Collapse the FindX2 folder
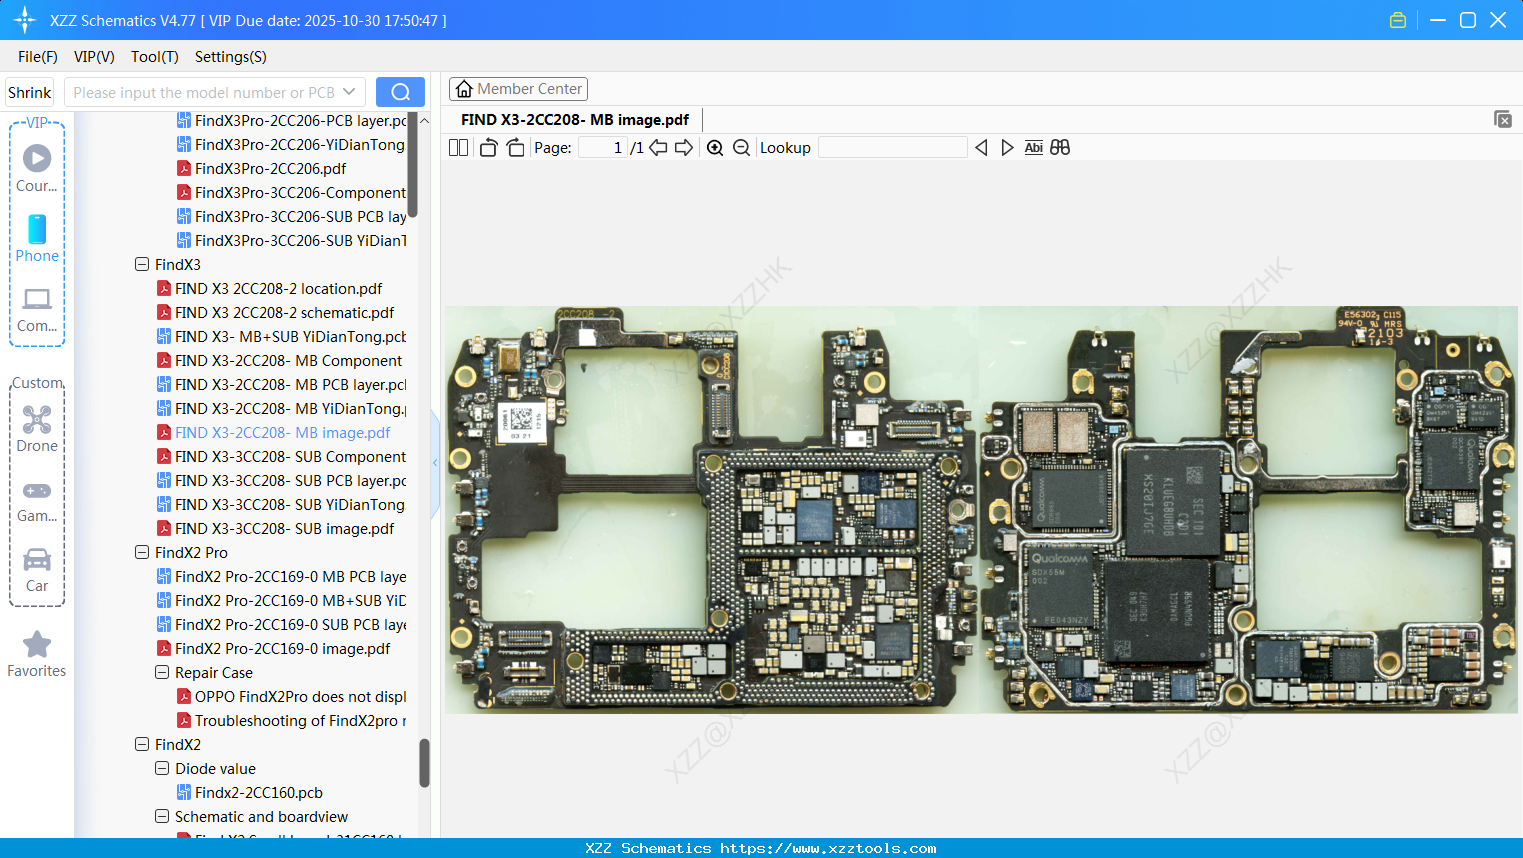Screen dimensions: 1523x858 (x=142, y=745)
